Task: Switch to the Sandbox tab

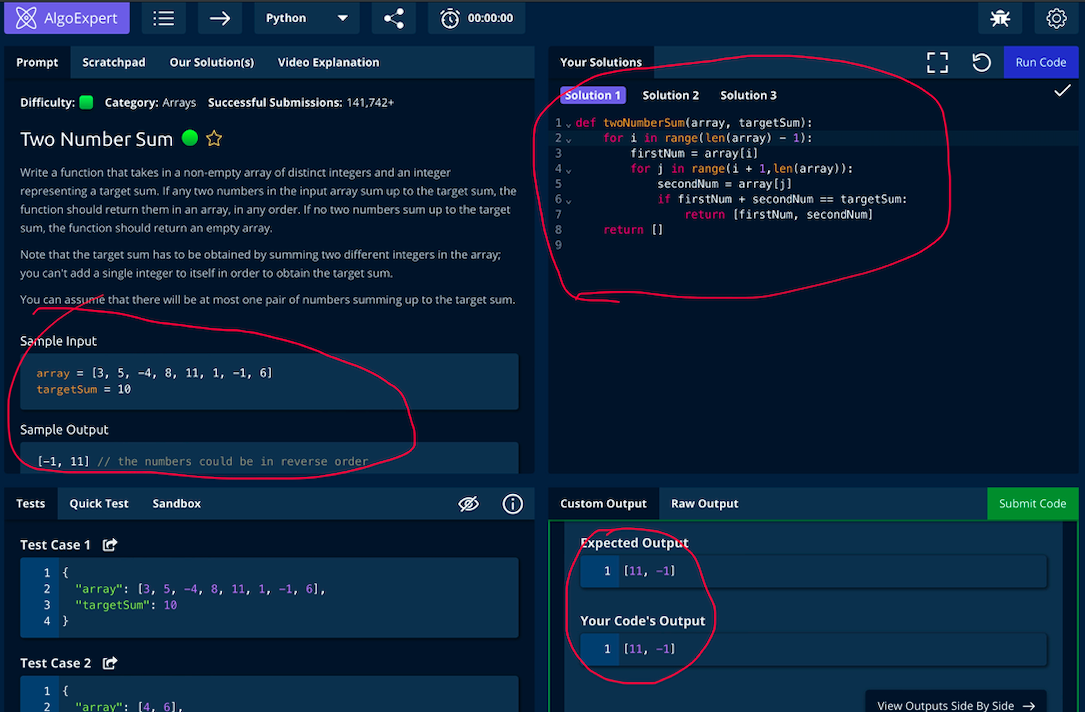Action: [176, 504]
